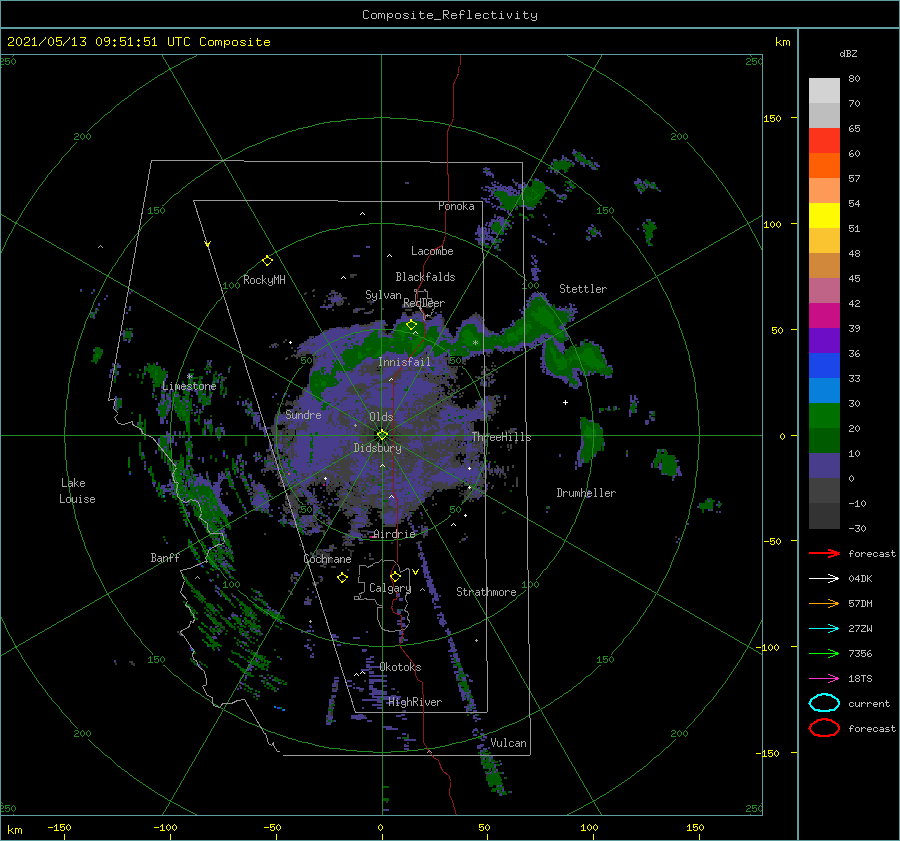Click the magenta 18TS arrow icon

pyautogui.click(x=824, y=679)
